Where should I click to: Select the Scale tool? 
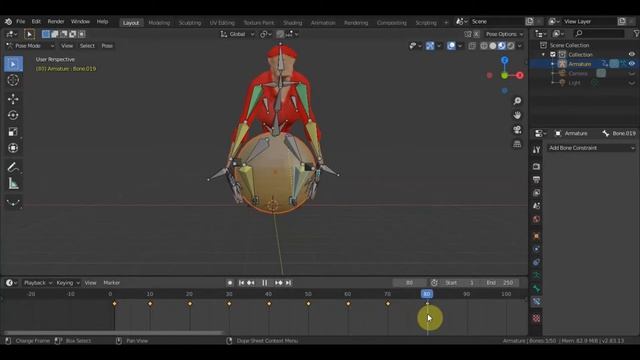coord(13,132)
